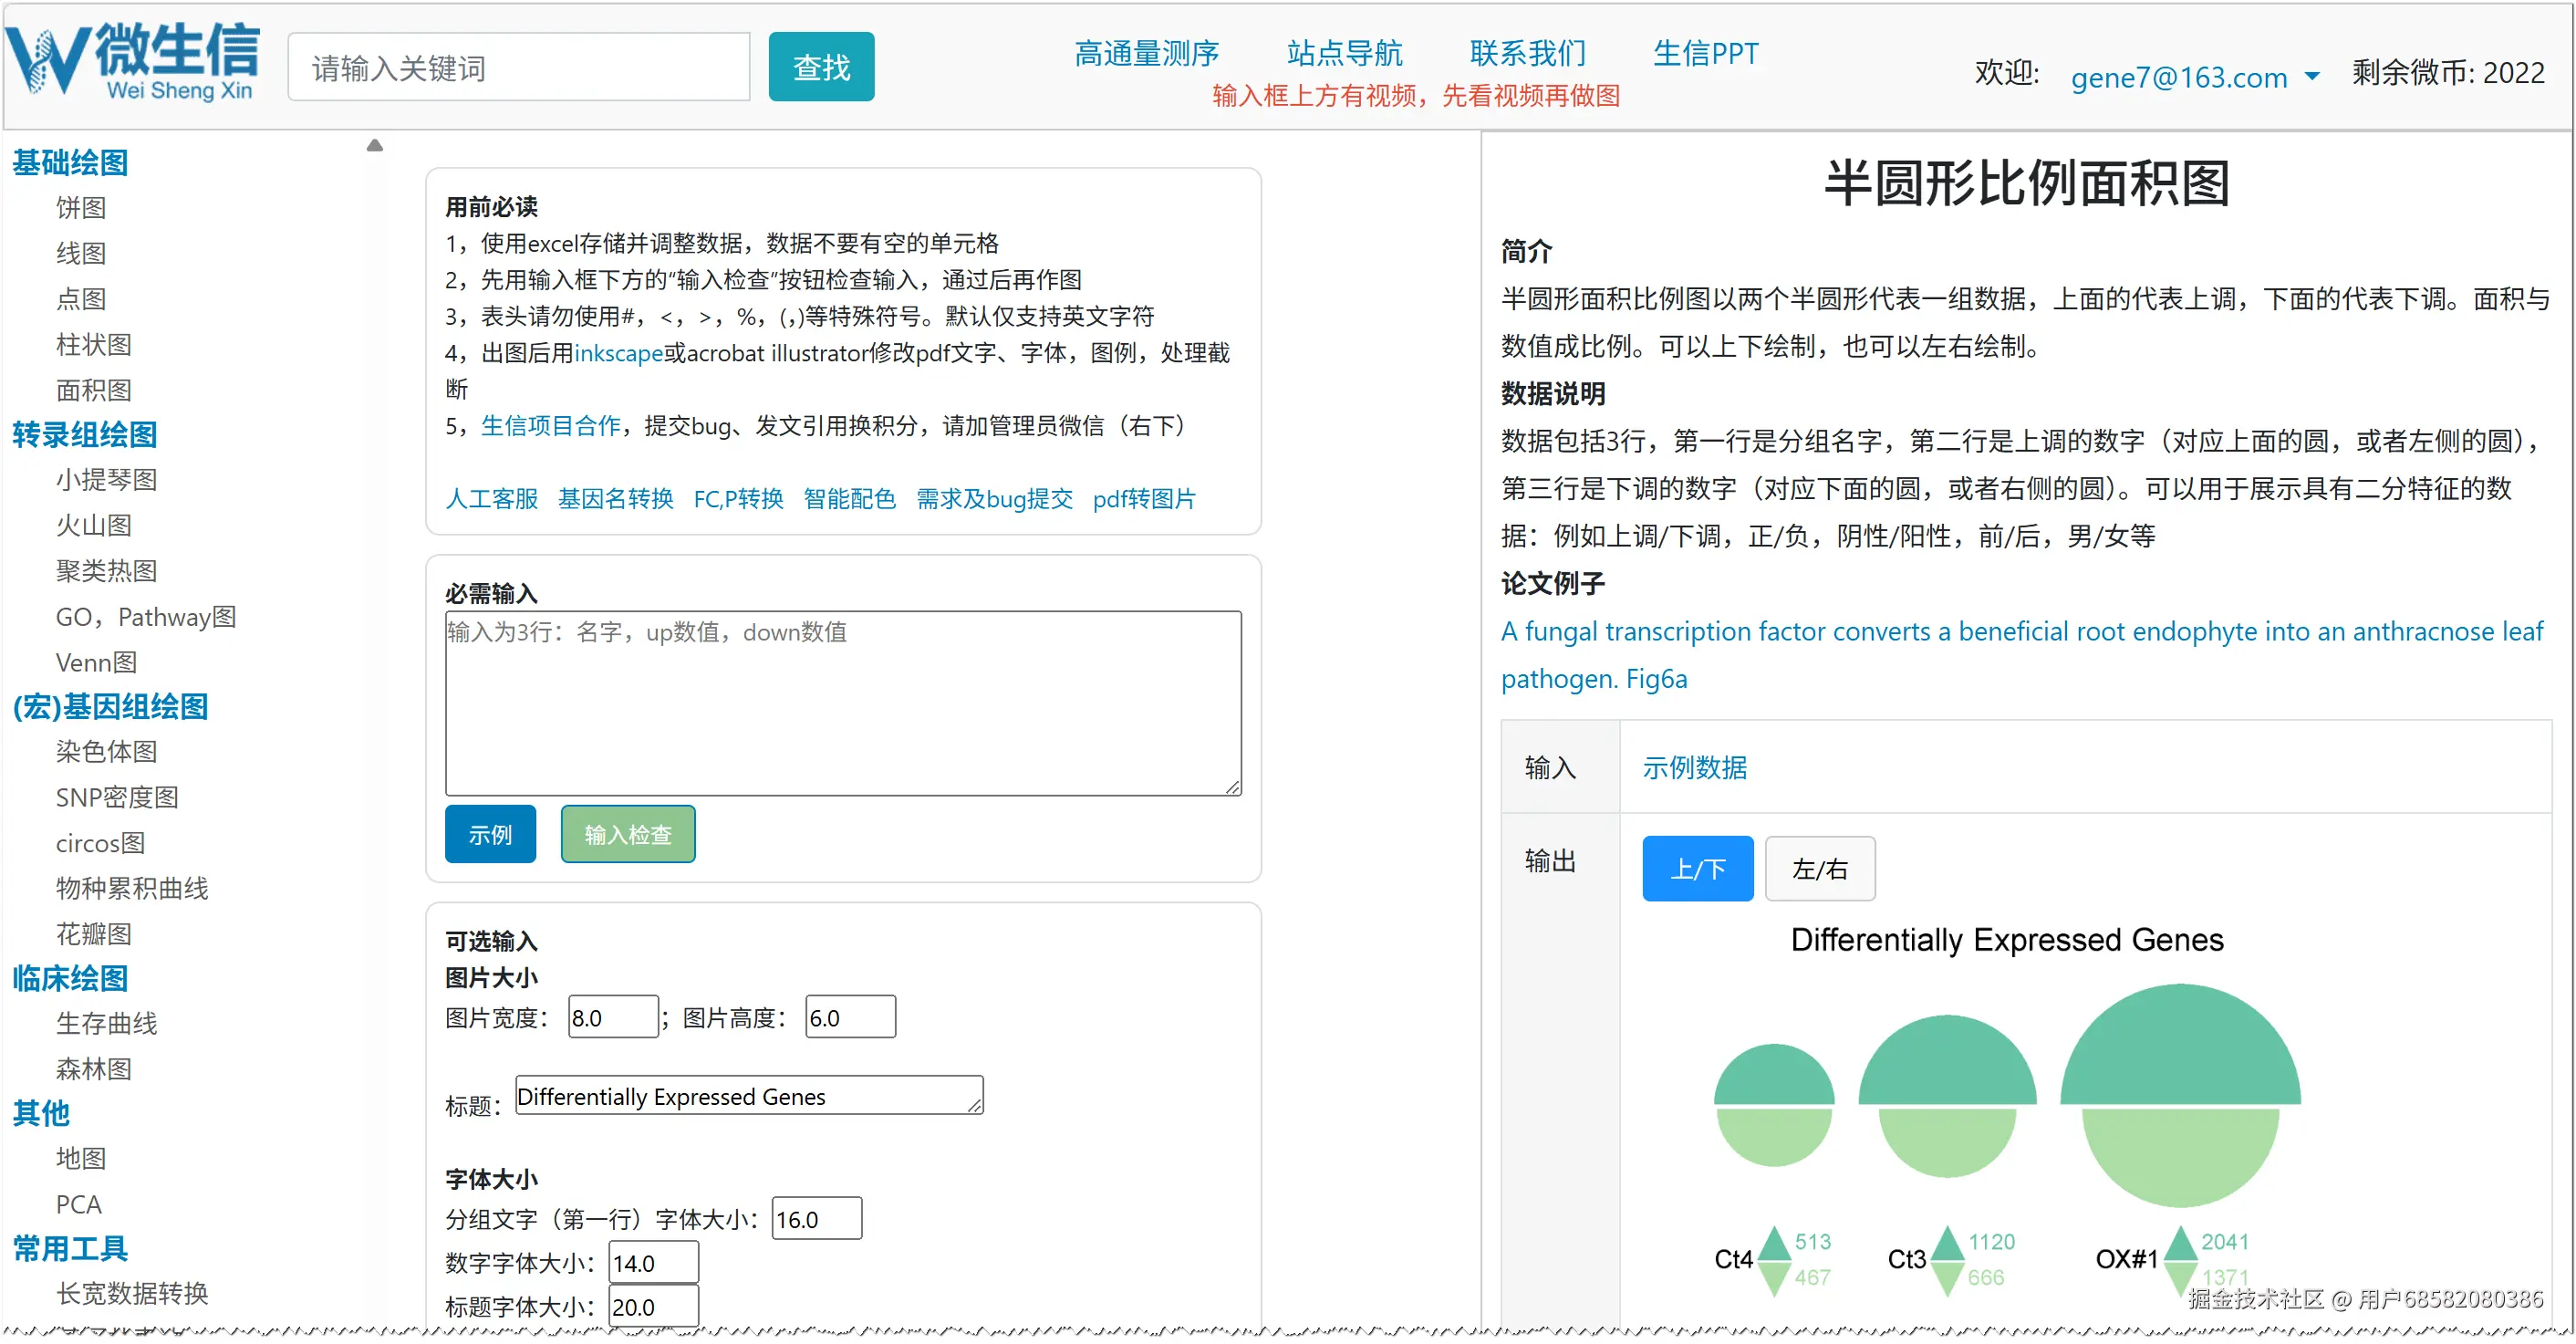Open the 生信PPT nav item
Viewport: 2576px width, 1344px height.
pyautogui.click(x=1705, y=52)
